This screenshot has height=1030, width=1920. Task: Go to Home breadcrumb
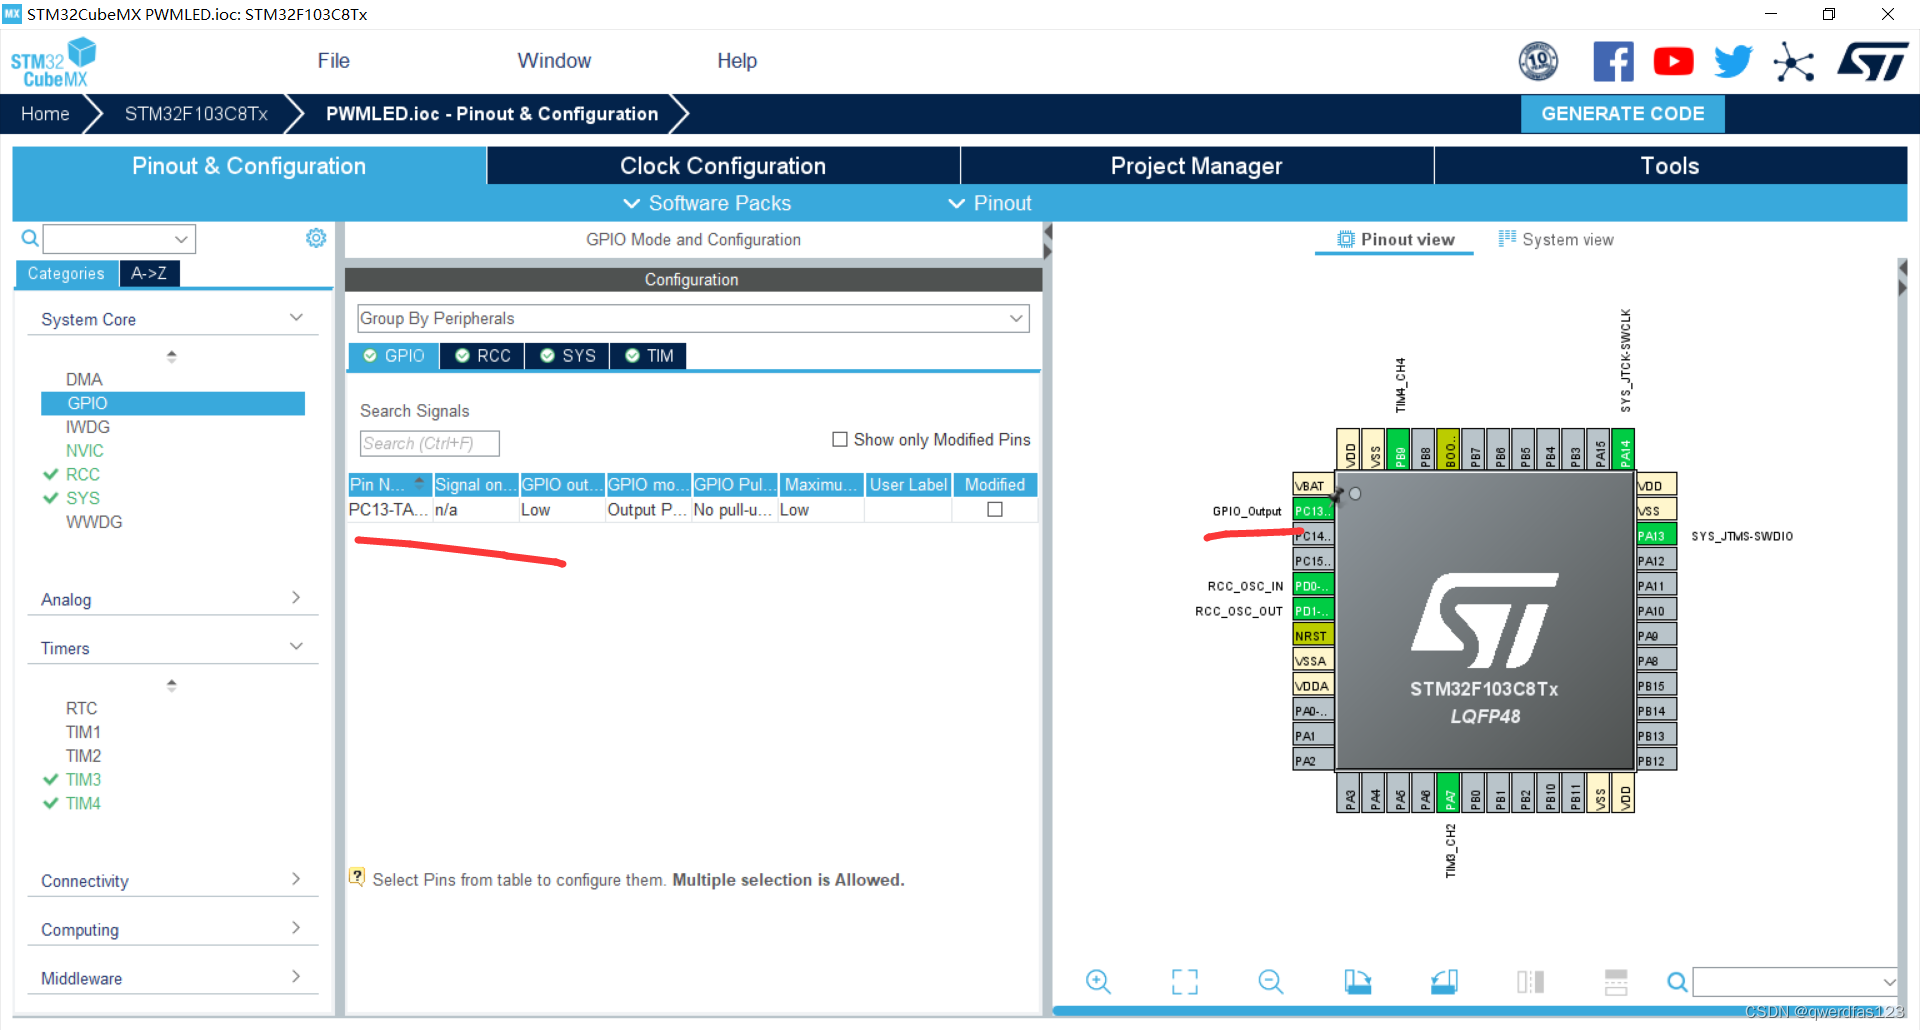[45, 114]
